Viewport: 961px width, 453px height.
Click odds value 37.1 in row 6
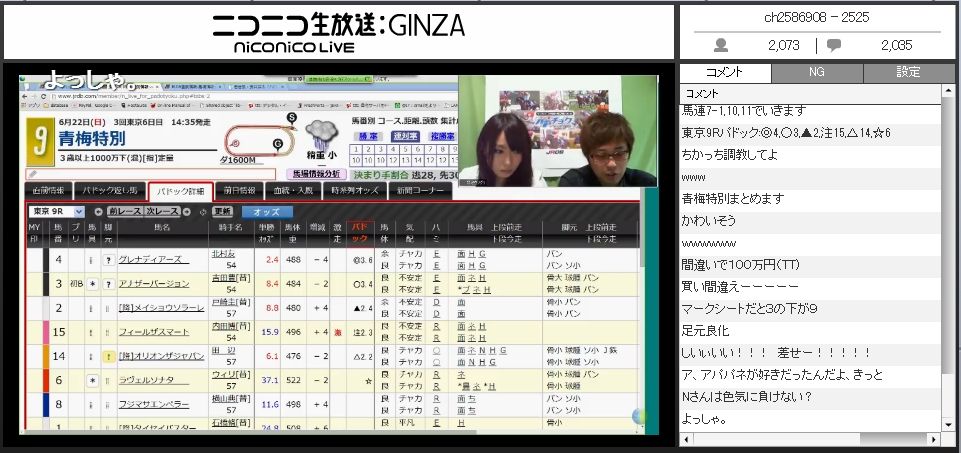pos(270,381)
